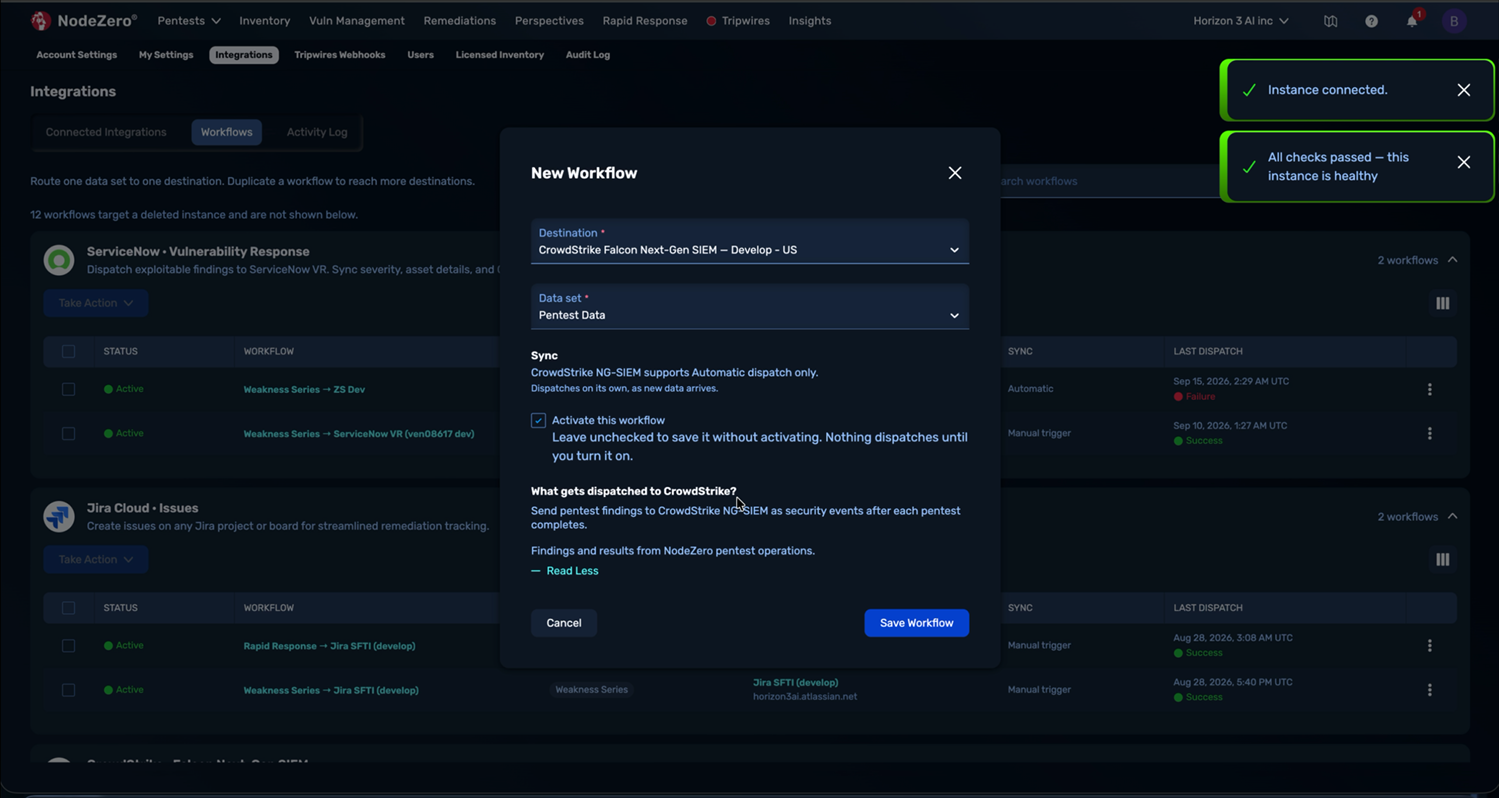Switch to Licensed Inventory tab

pos(500,55)
